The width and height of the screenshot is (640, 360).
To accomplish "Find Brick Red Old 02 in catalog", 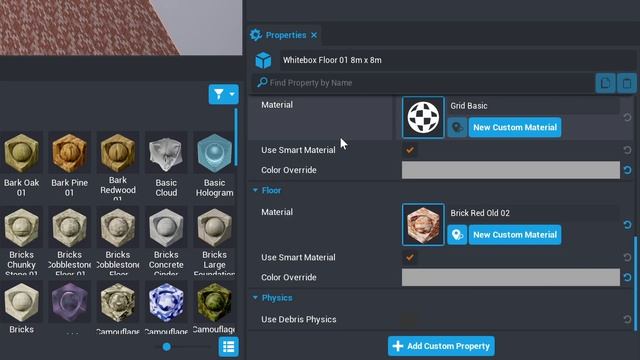I will [x=457, y=235].
